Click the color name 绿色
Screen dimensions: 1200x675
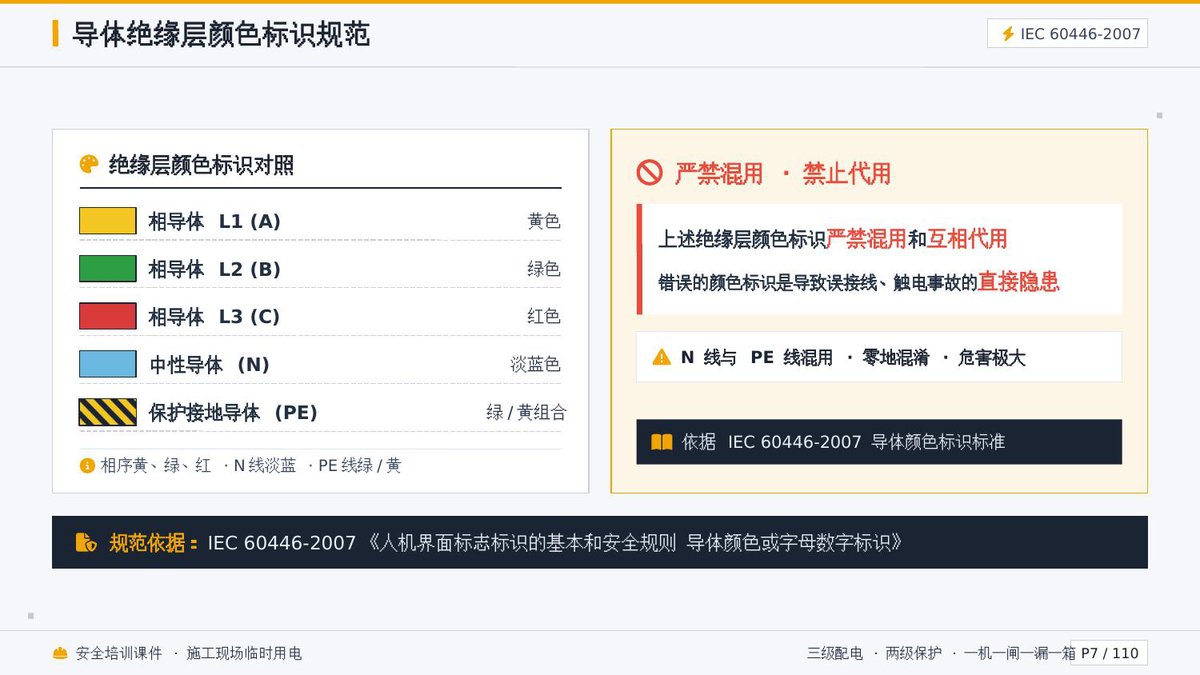(x=544, y=269)
